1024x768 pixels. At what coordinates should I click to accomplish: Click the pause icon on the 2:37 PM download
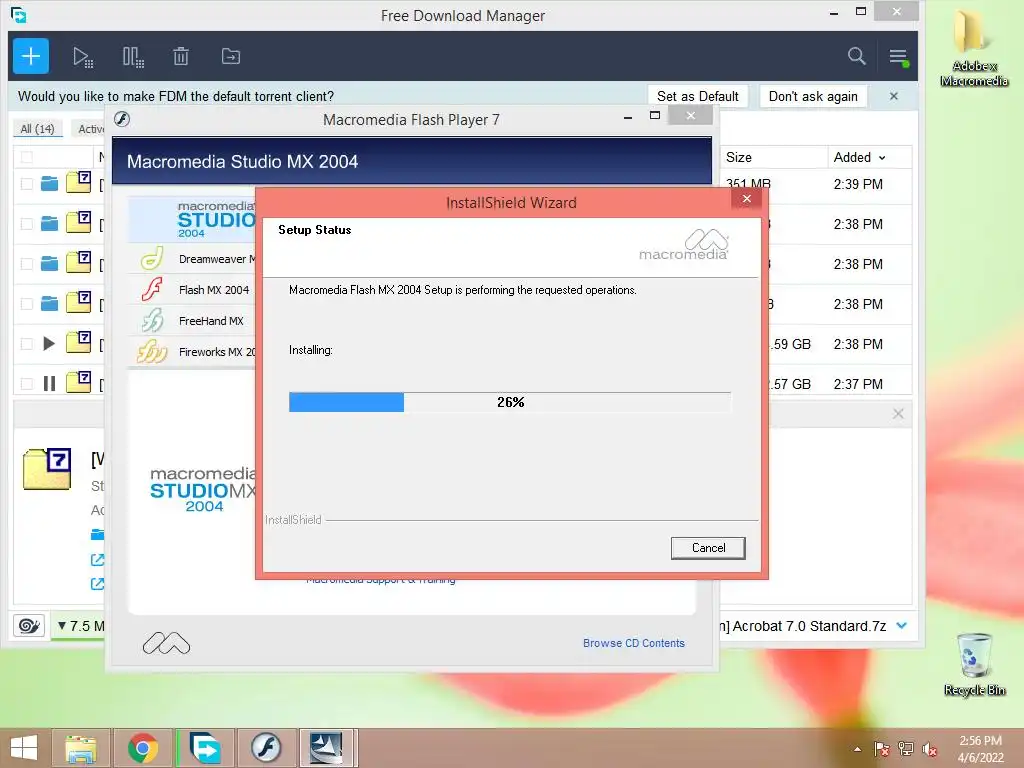click(x=49, y=383)
